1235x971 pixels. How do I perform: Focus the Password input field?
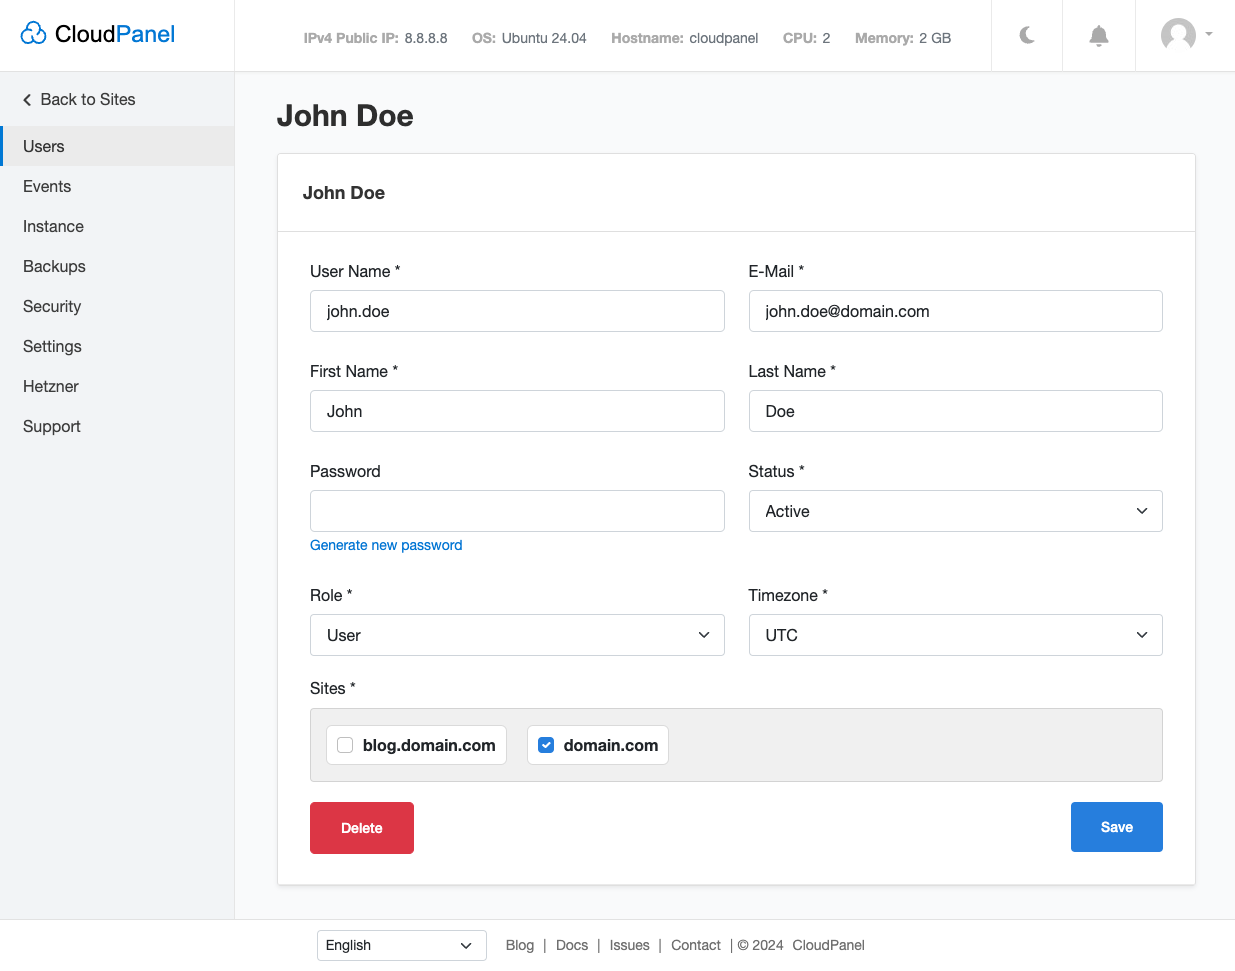point(516,511)
